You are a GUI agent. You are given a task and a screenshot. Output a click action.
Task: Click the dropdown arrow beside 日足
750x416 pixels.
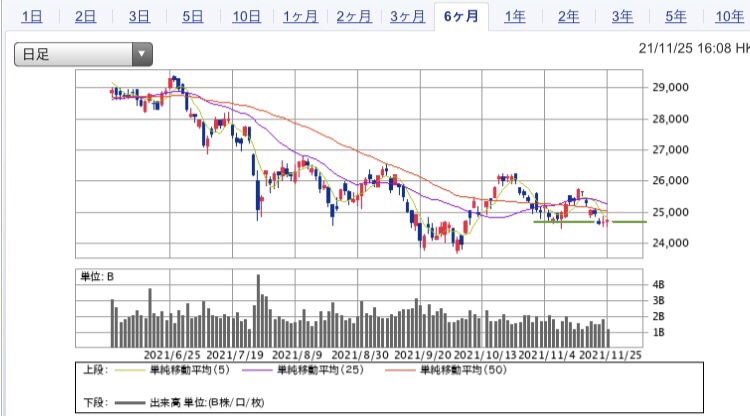pos(142,54)
